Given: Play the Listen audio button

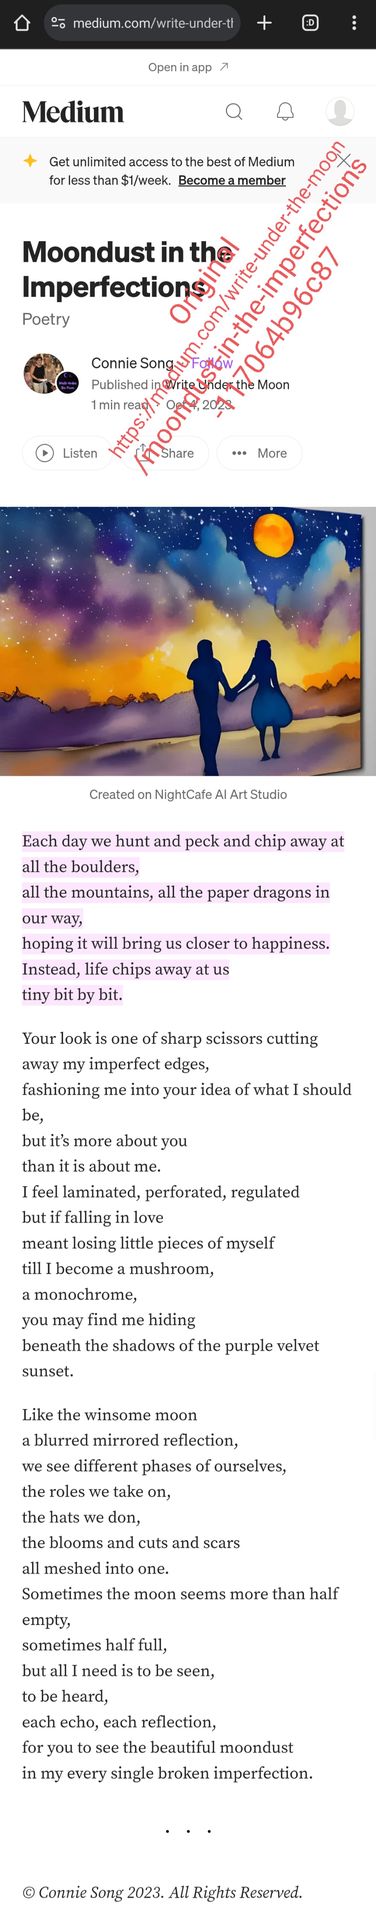Looking at the screenshot, I should (x=67, y=453).
